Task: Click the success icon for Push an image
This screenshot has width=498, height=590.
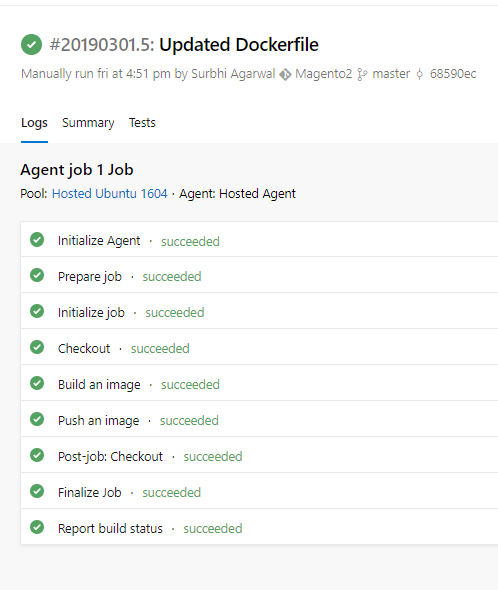Action: click(37, 419)
